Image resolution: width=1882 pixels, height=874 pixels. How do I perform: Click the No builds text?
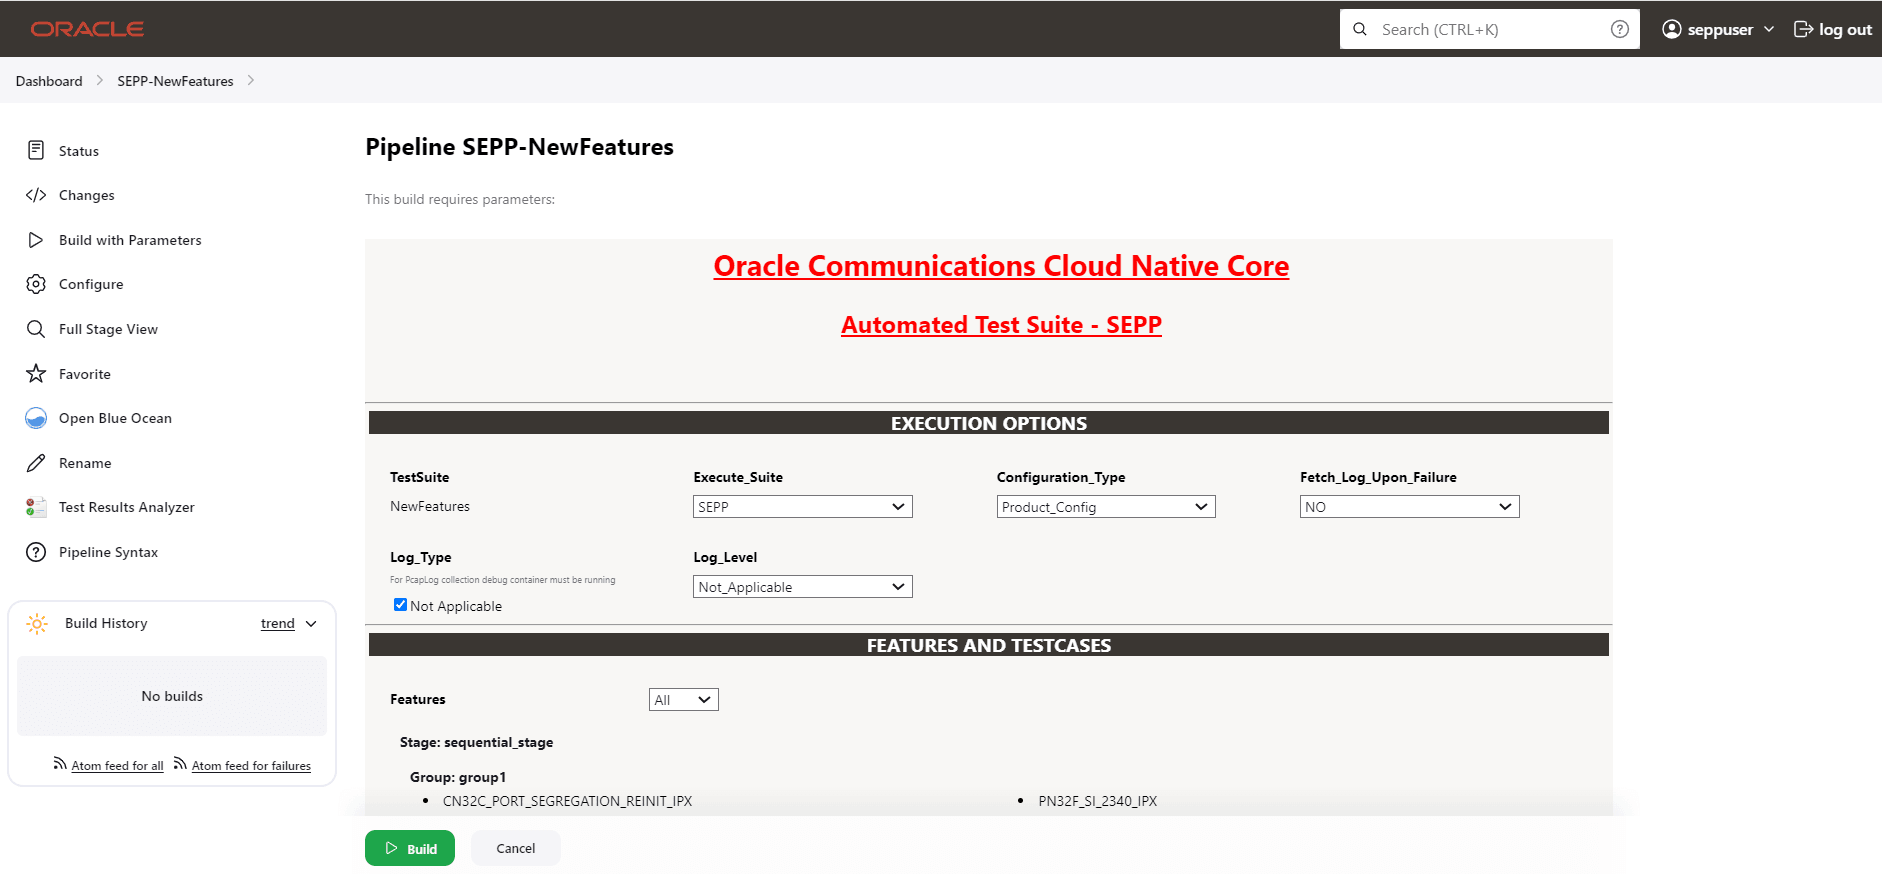coord(172,696)
